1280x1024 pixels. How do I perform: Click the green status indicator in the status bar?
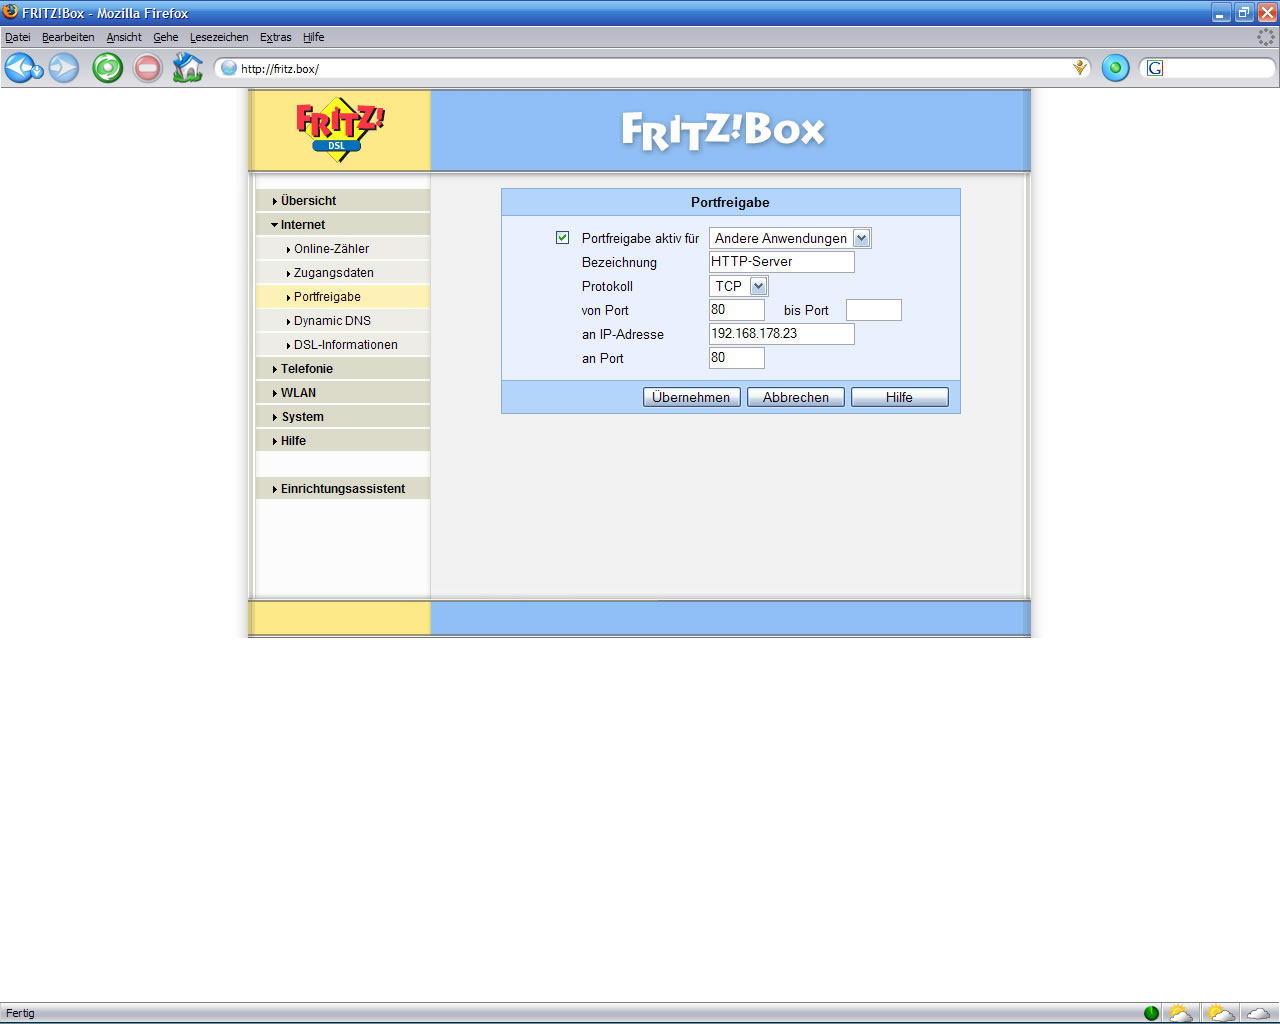(x=1151, y=1013)
